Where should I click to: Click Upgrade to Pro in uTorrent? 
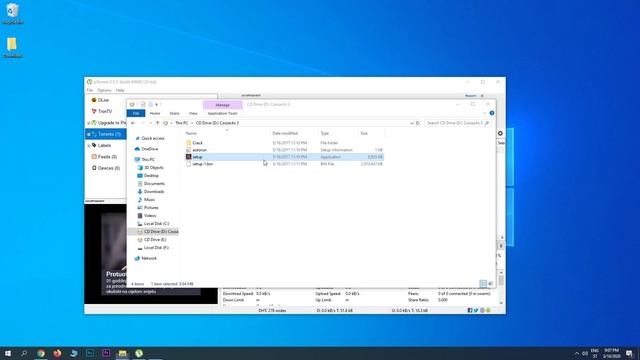point(108,122)
